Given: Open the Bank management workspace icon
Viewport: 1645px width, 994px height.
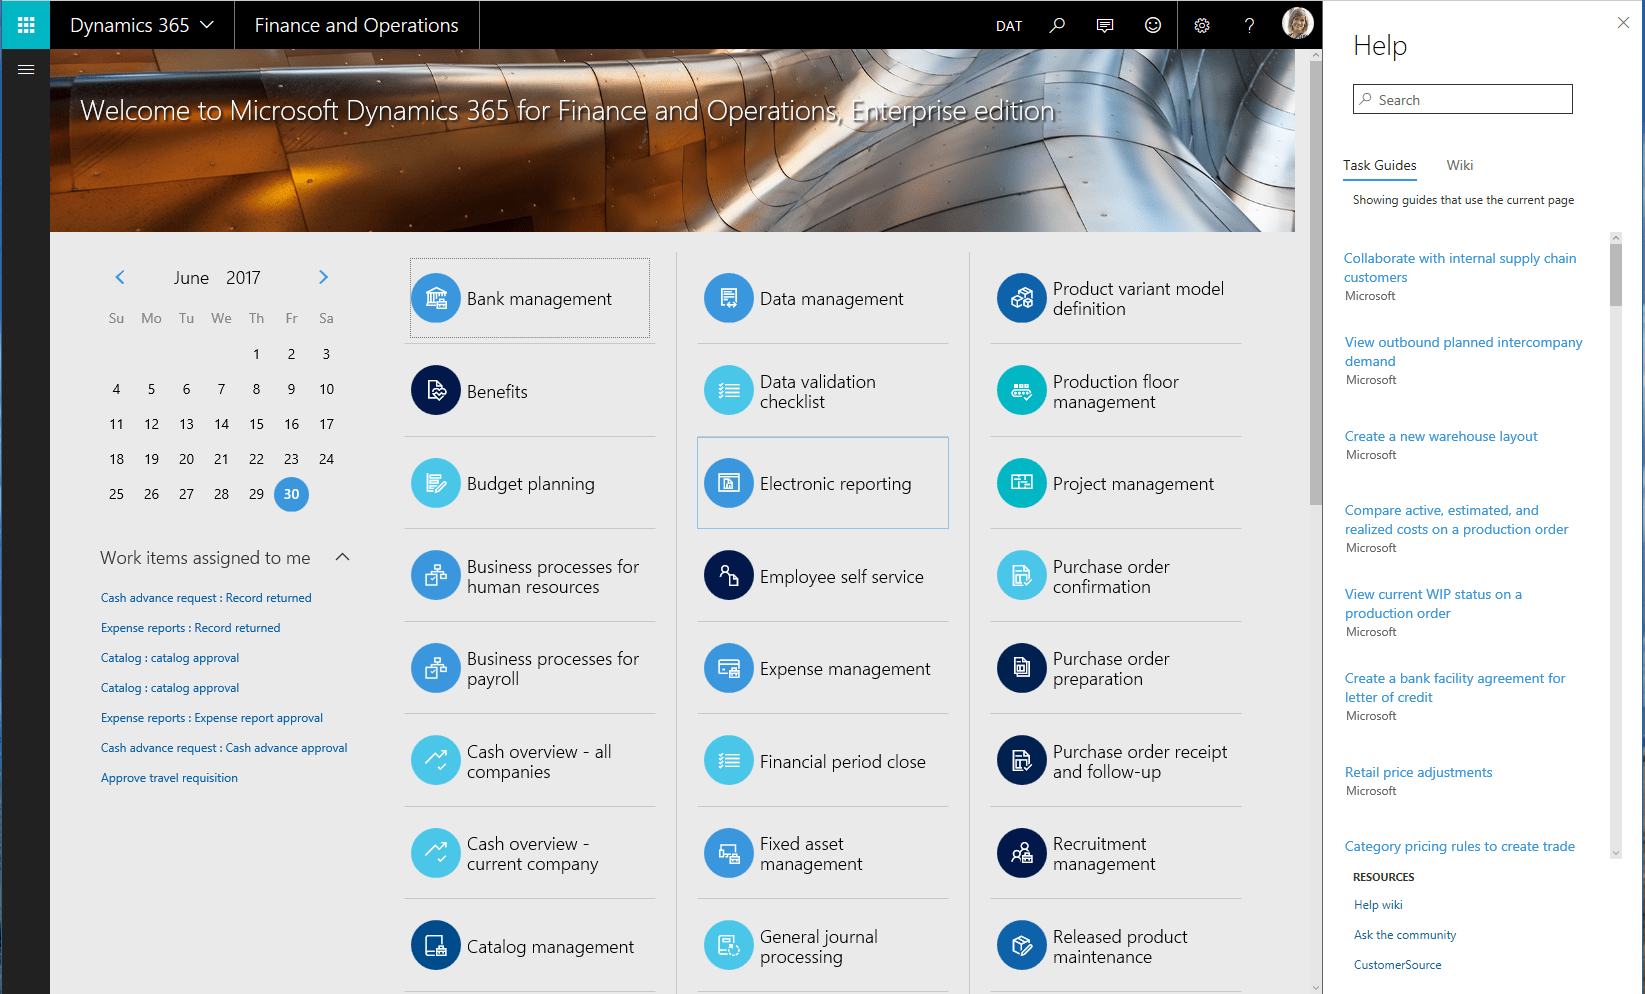Looking at the screenshot, I should coord(436,298).
